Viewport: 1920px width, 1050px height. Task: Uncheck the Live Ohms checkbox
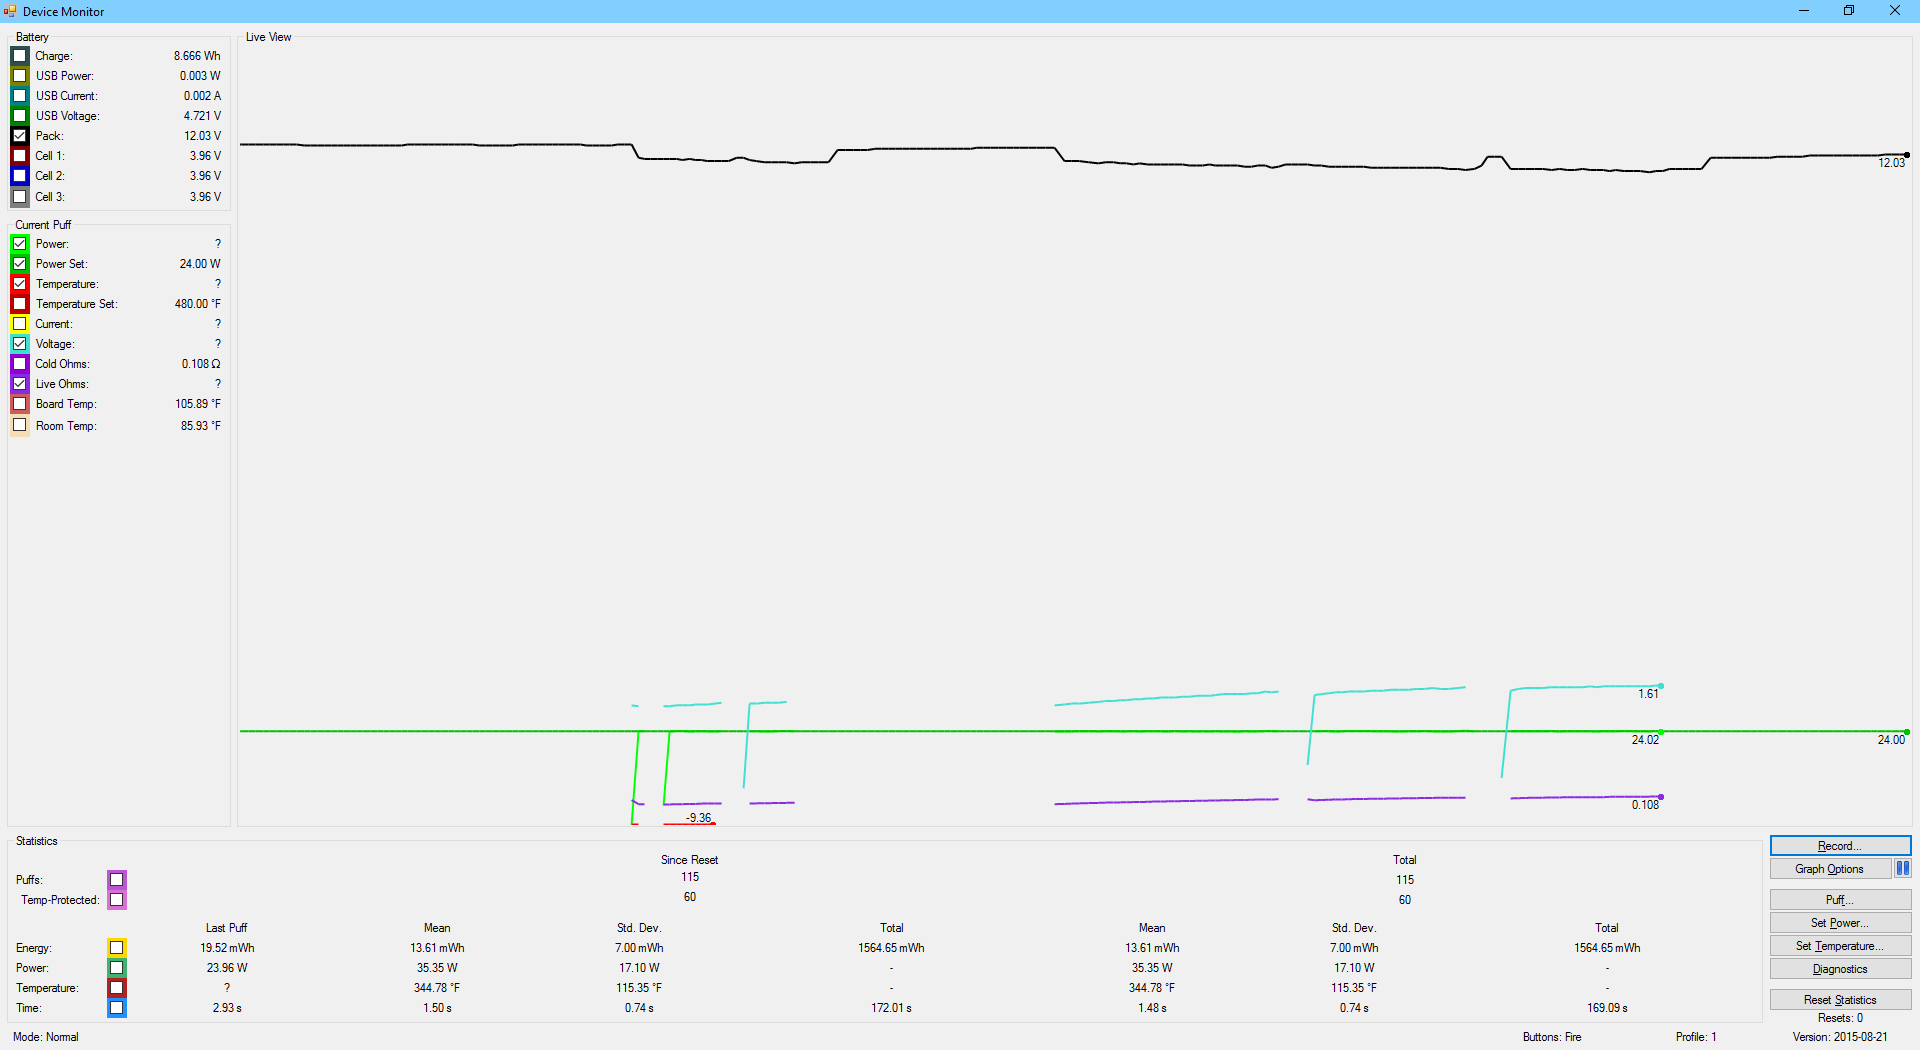20,384
